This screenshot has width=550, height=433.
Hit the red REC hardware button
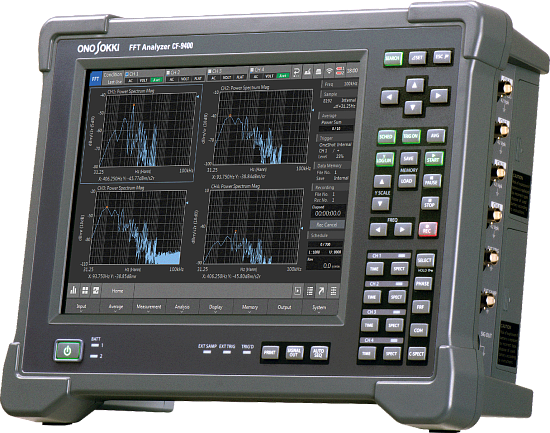click(x=428, y=230)
